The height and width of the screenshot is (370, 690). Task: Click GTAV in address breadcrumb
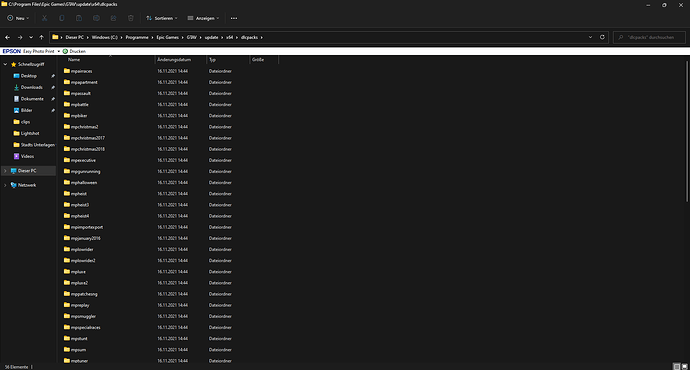(x=191, y=37)
